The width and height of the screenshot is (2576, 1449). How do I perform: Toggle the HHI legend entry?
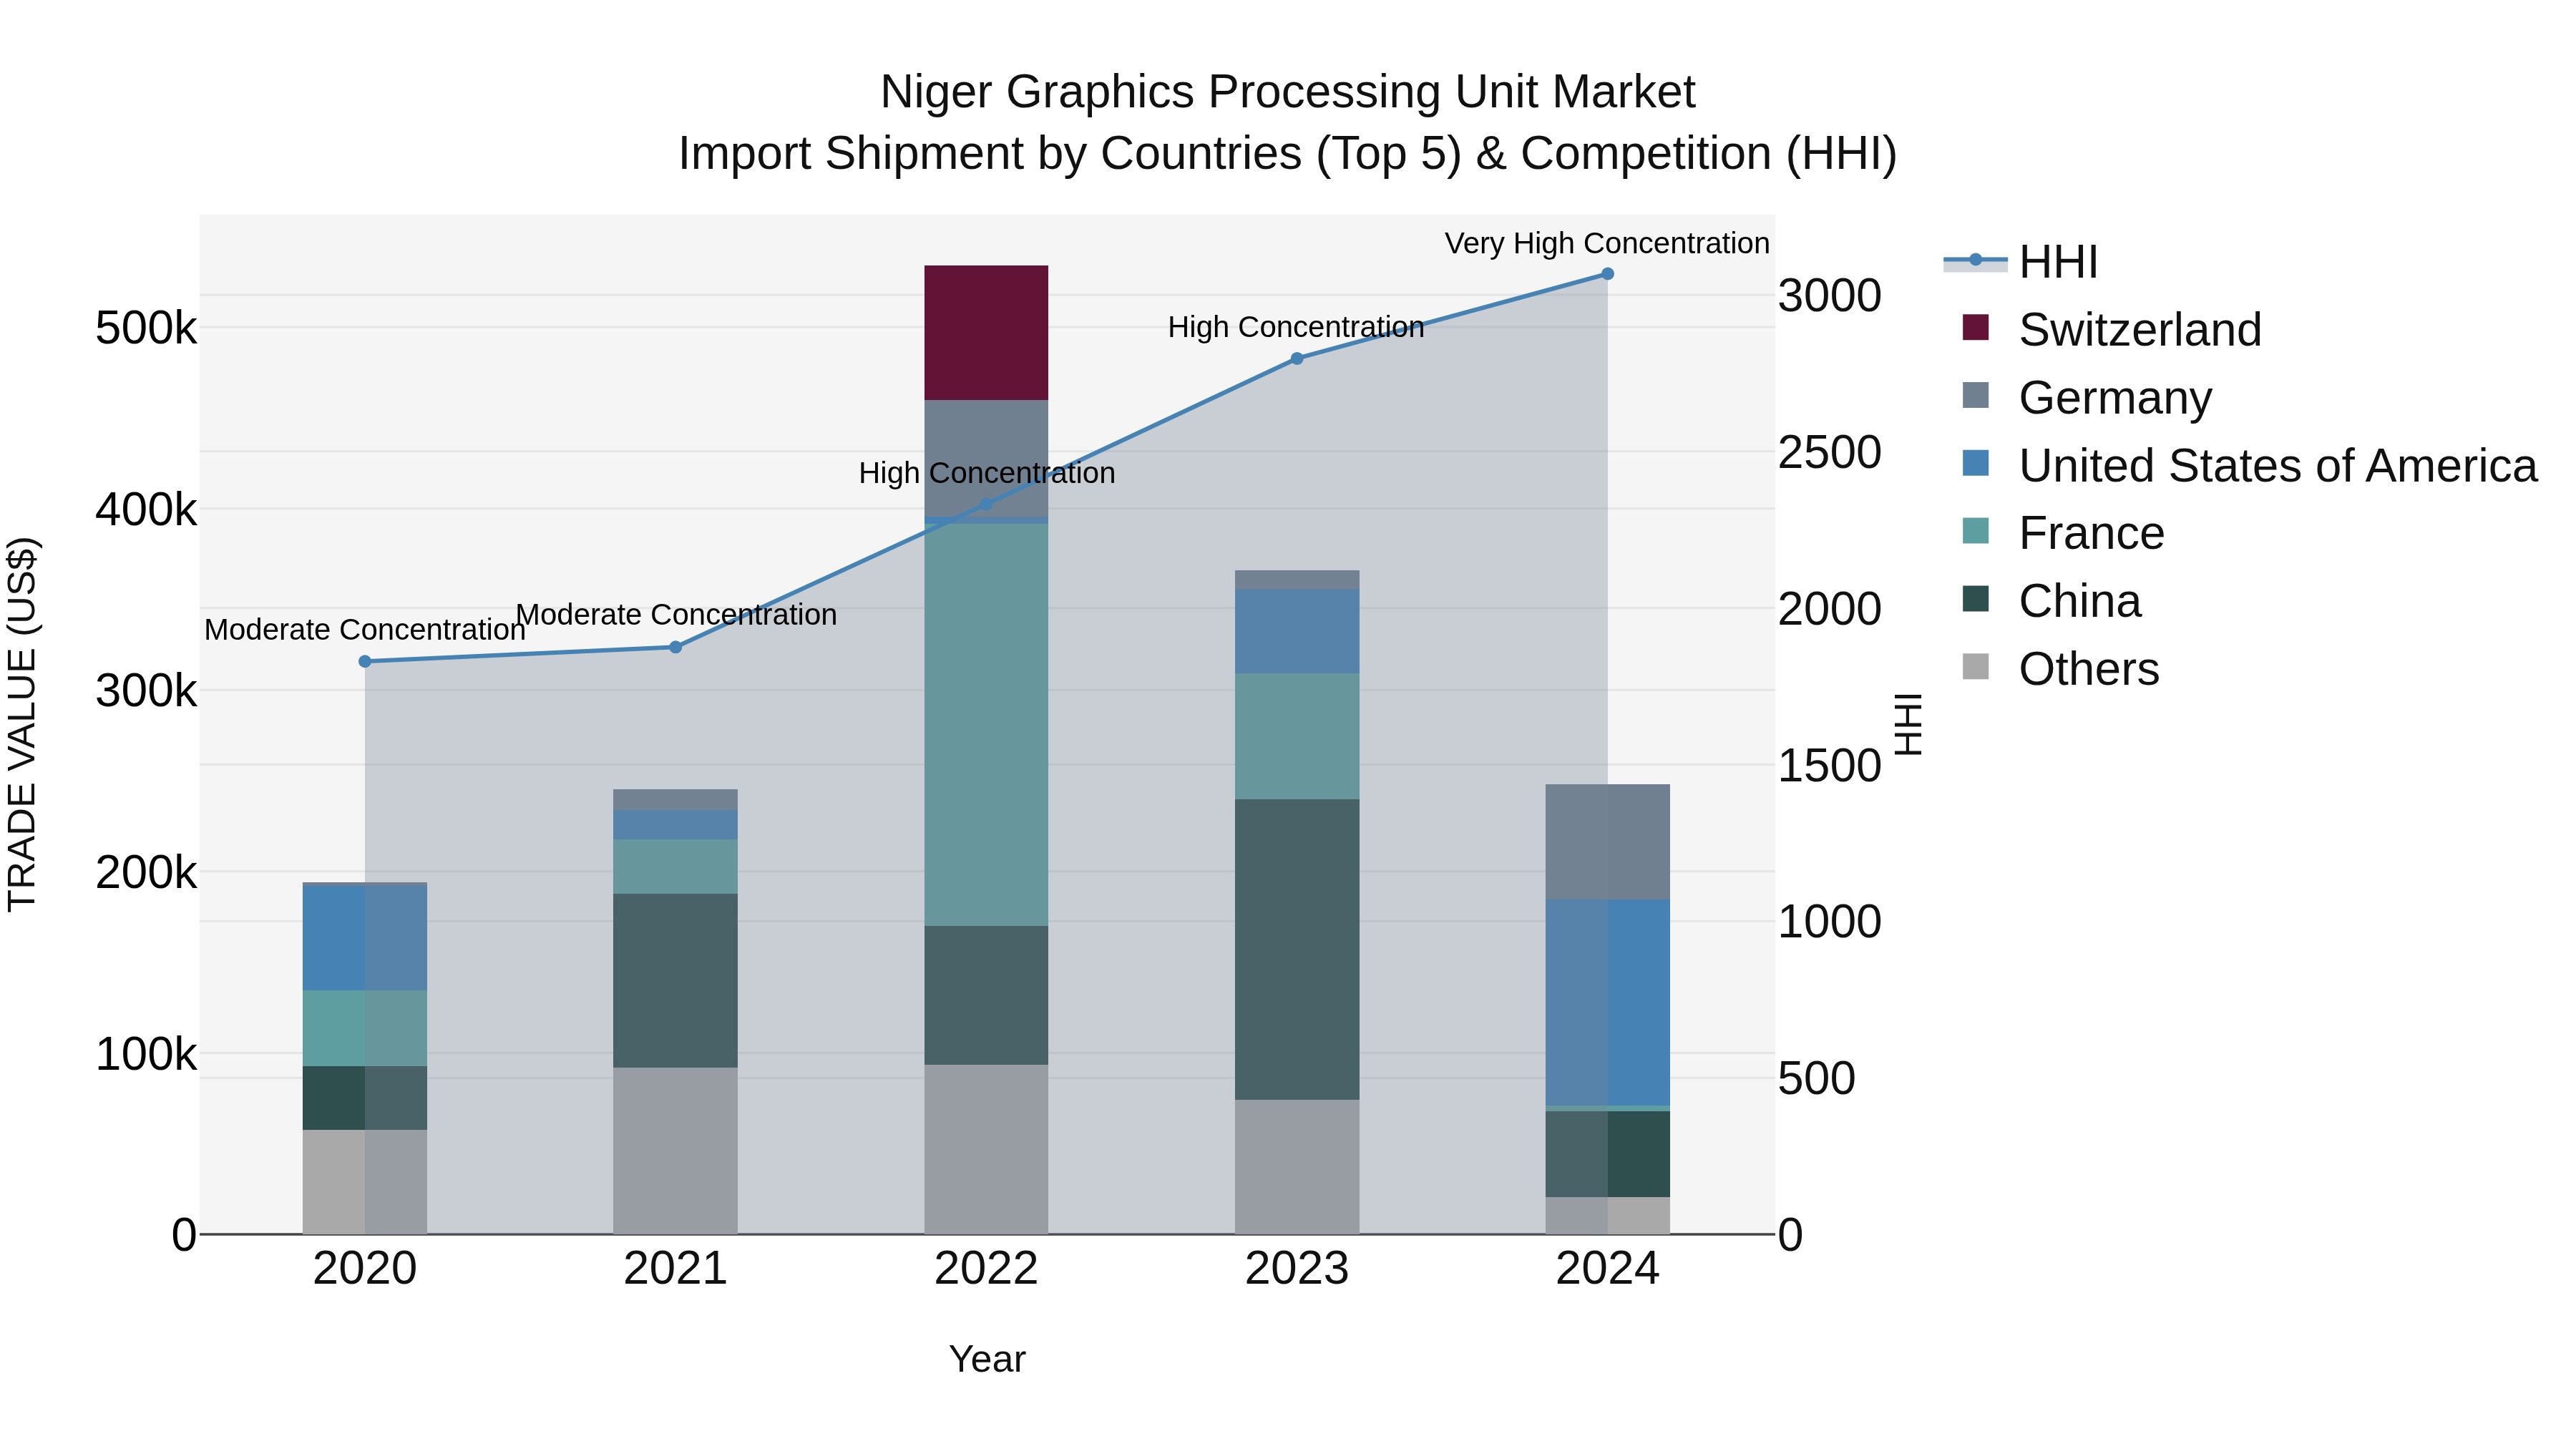(x=2020, y=262)
